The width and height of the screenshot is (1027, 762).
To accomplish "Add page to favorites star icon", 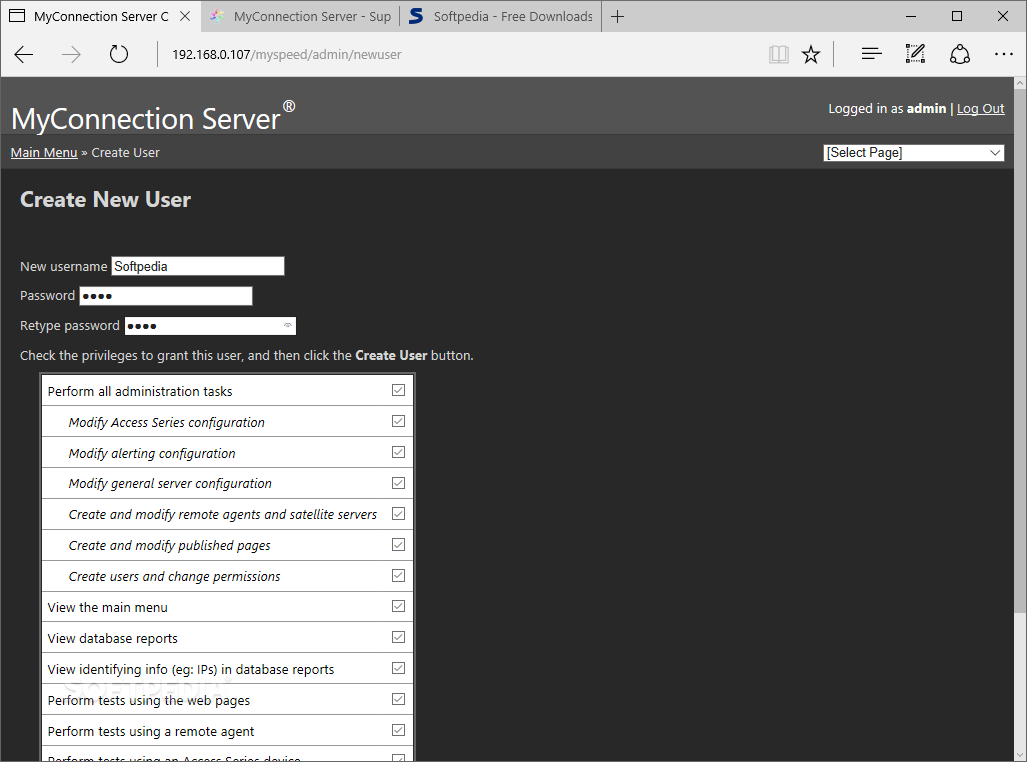I will pos(811,54).
